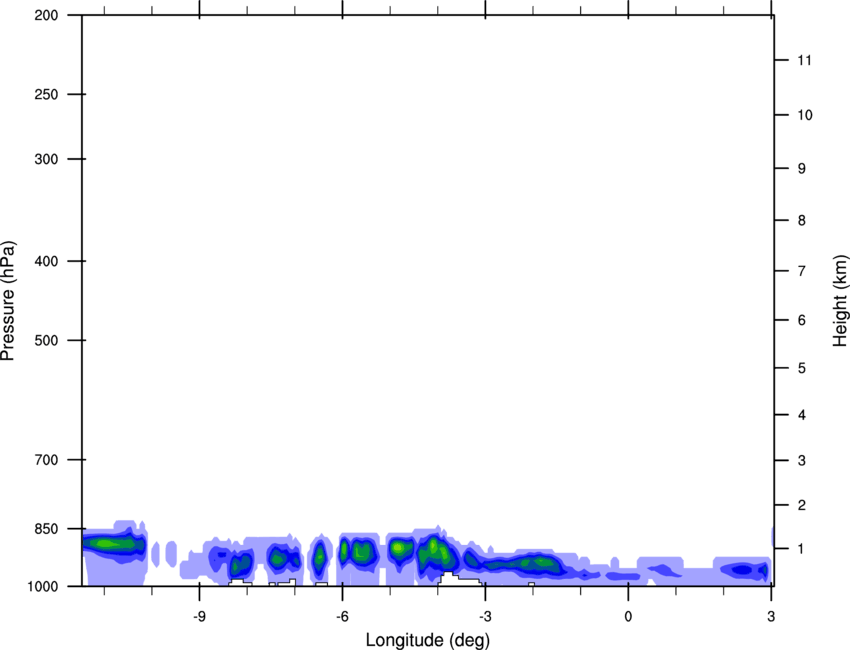Click the 400 pressure tick label
The width and height of the screenshot is (850, 650).
coord(46,261)
